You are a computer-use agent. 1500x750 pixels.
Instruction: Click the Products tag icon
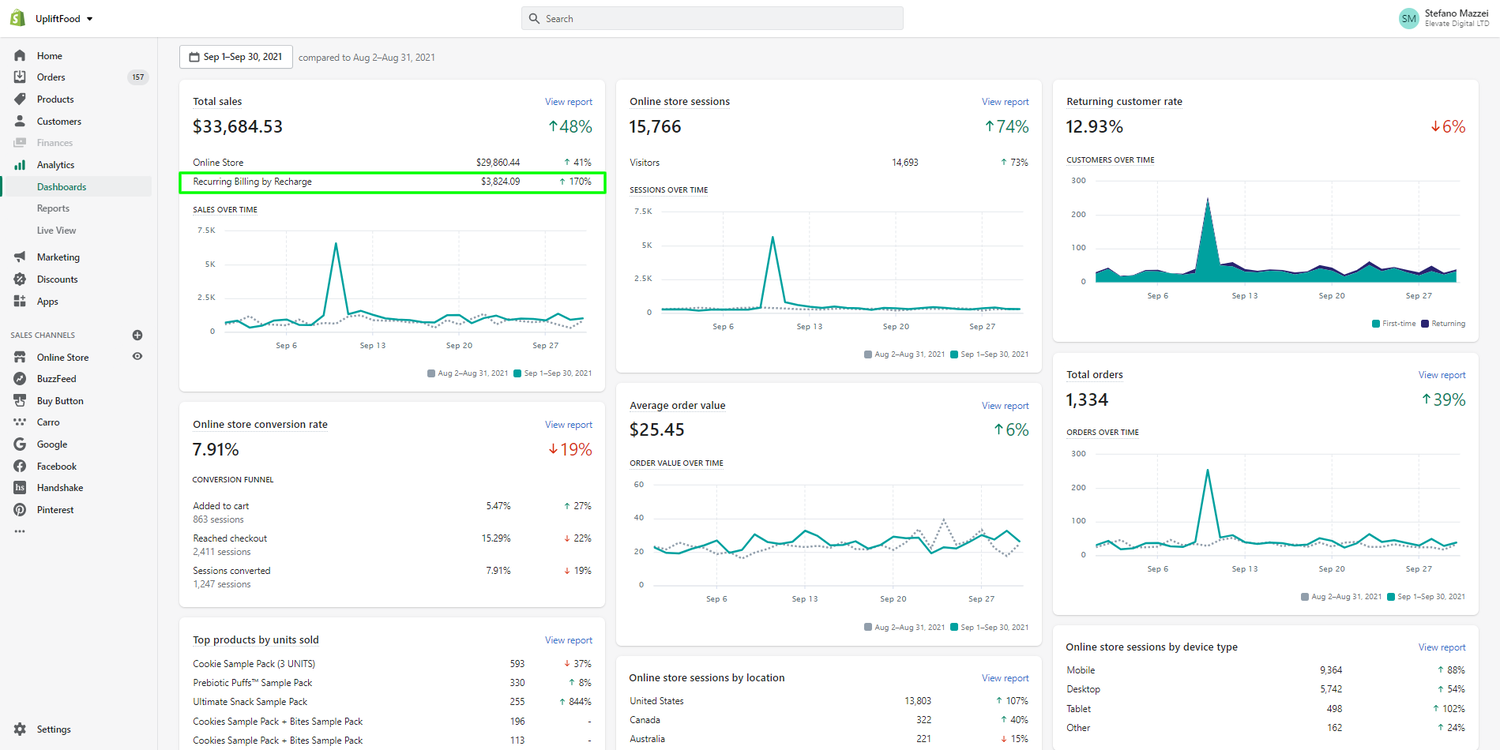(x=20, y=99)
